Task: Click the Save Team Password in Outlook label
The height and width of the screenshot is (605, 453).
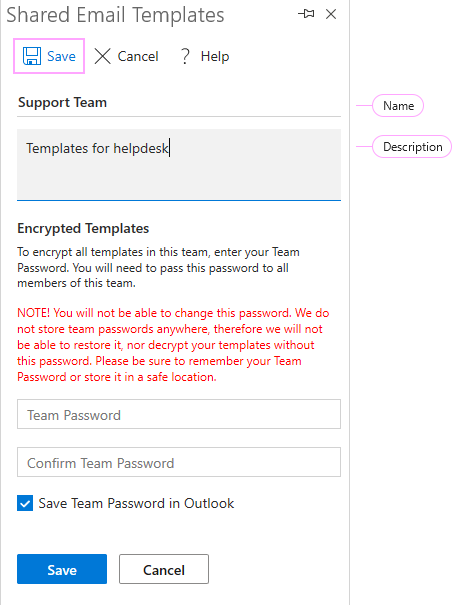Action: pyautogui.click(x=136, y=504)
